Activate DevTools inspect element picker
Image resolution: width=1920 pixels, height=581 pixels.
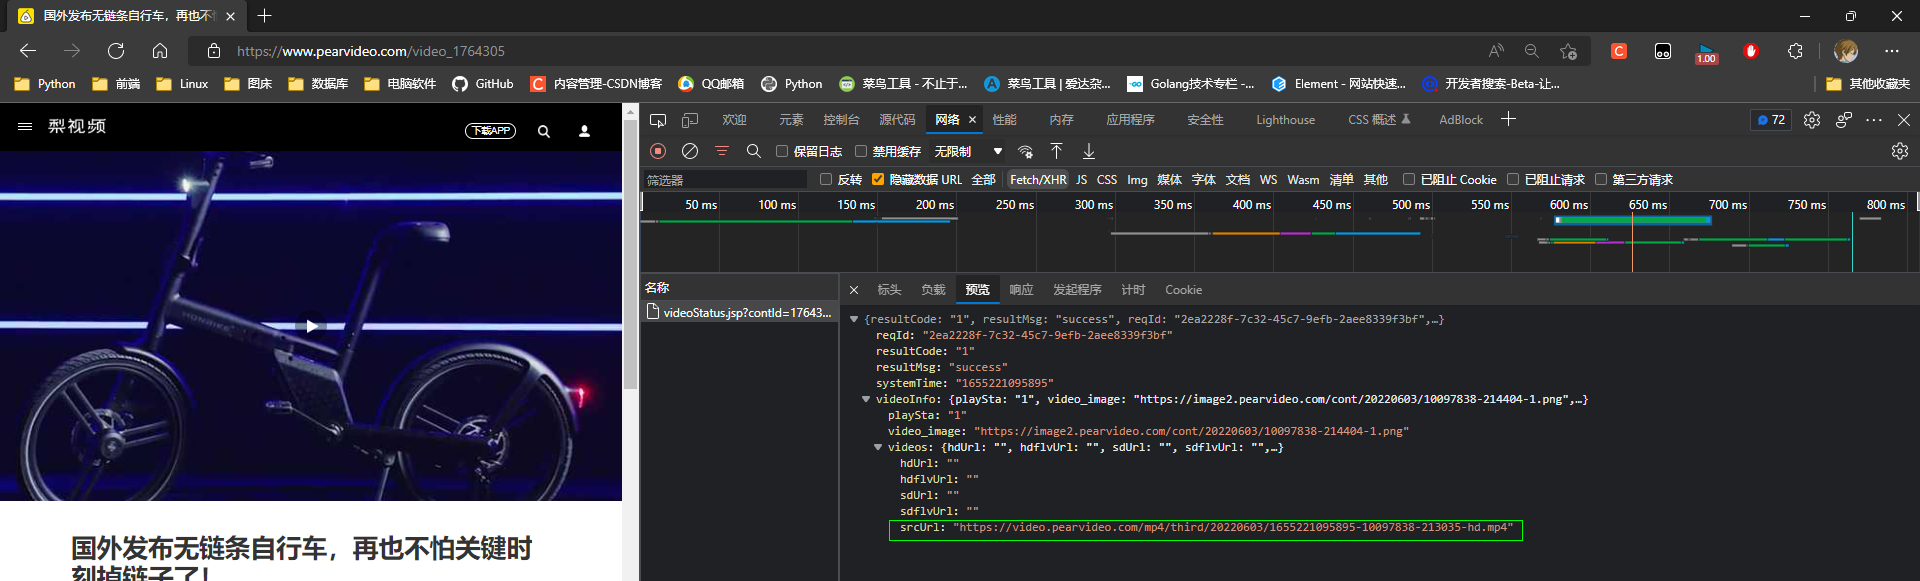[658, 120]
